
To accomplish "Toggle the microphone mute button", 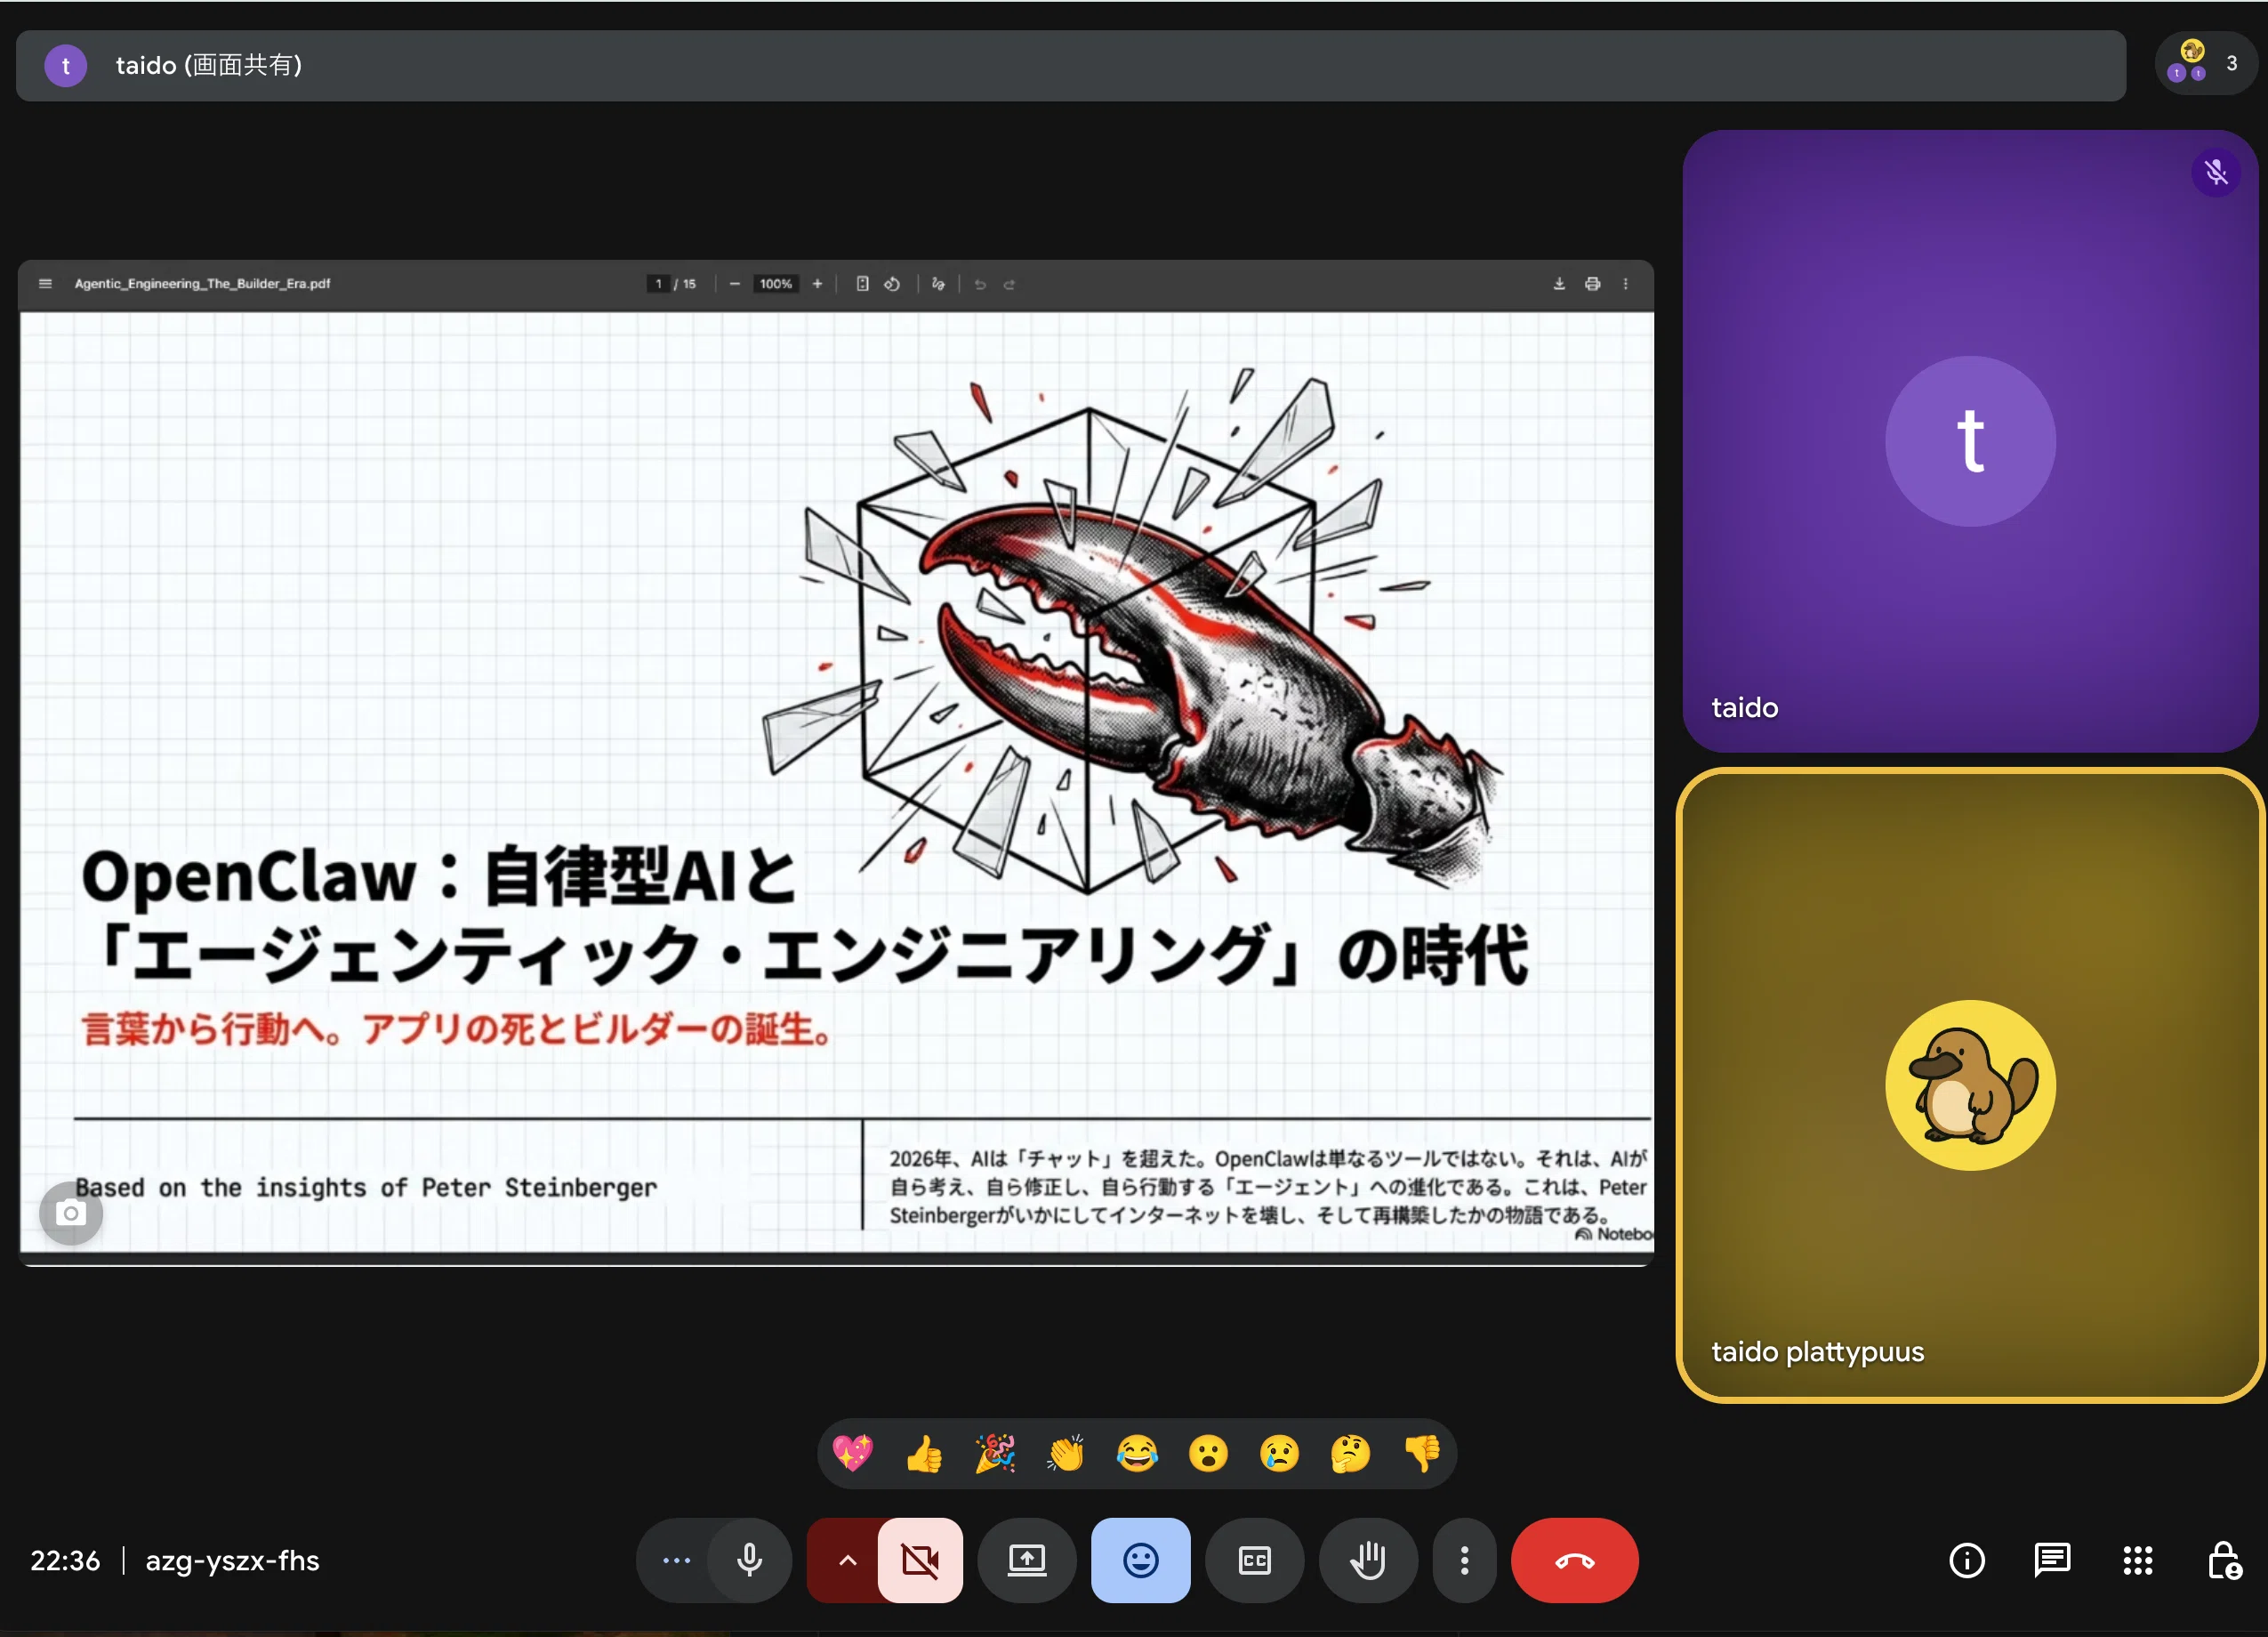I will tap(749, 1560).
